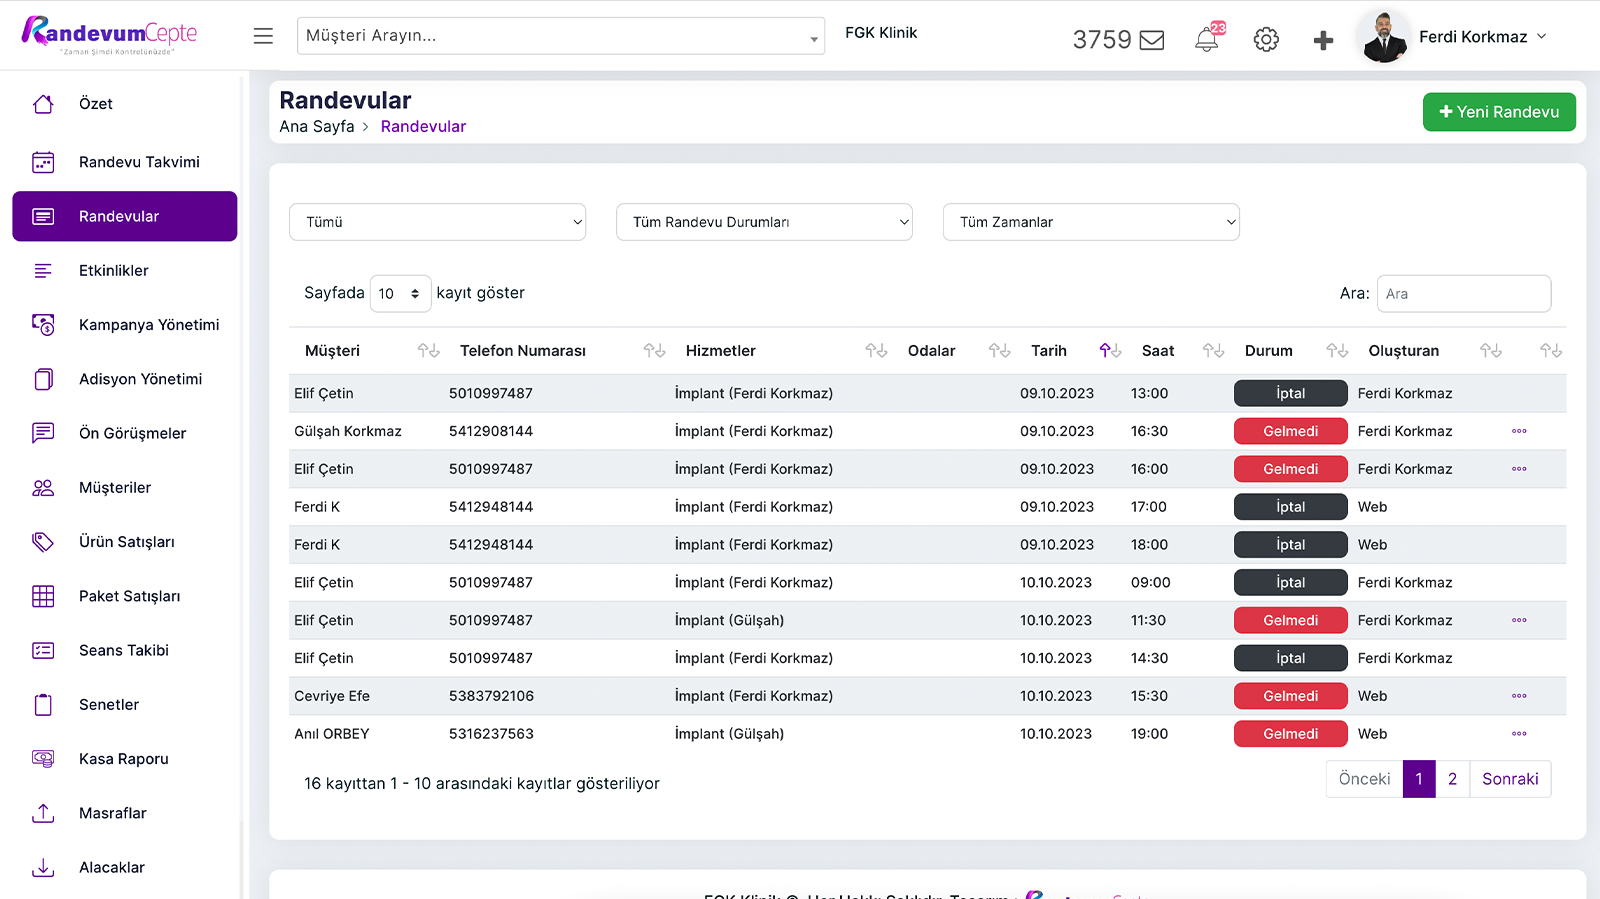The image size is (1600, 899).
Task: Open the Tümü filter dropdown
Action: click(x=438, y=222)
